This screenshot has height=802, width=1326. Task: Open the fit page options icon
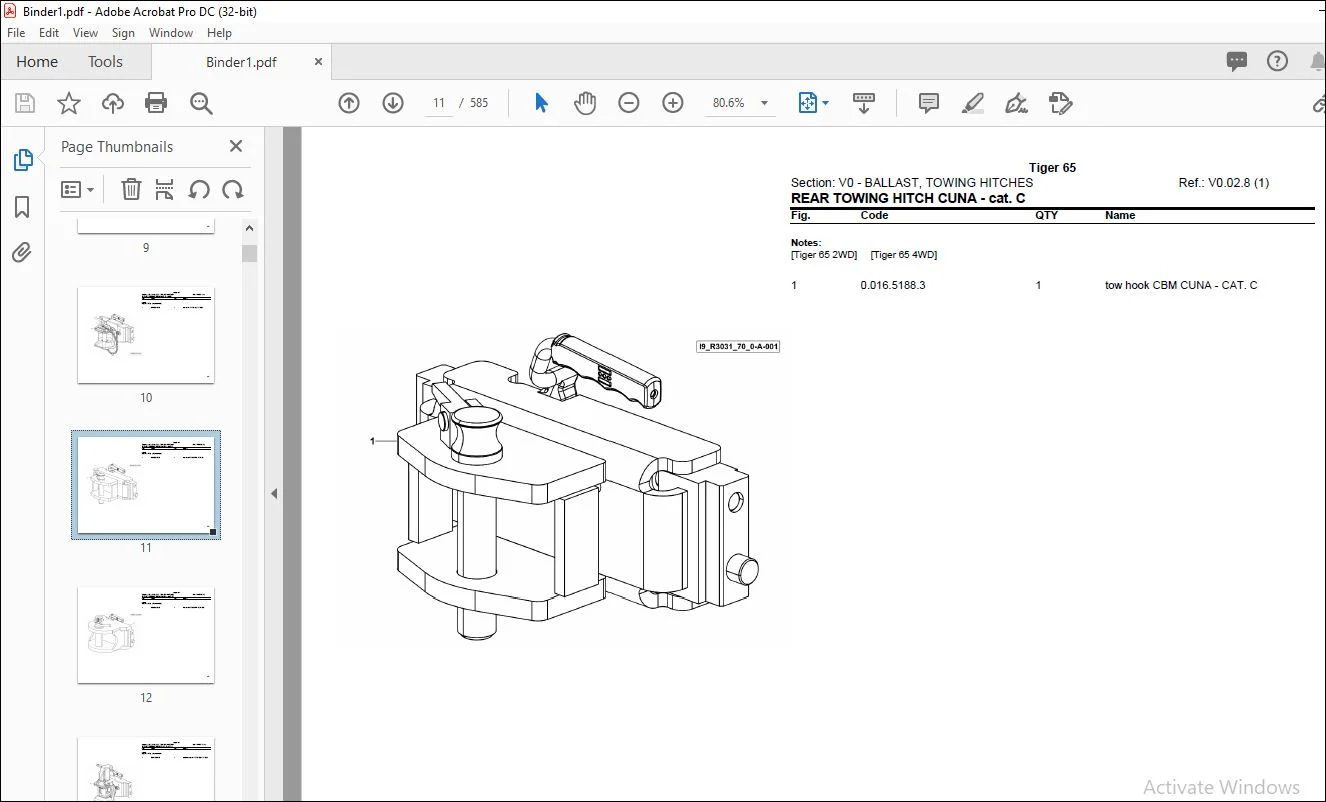pos(808,103)
